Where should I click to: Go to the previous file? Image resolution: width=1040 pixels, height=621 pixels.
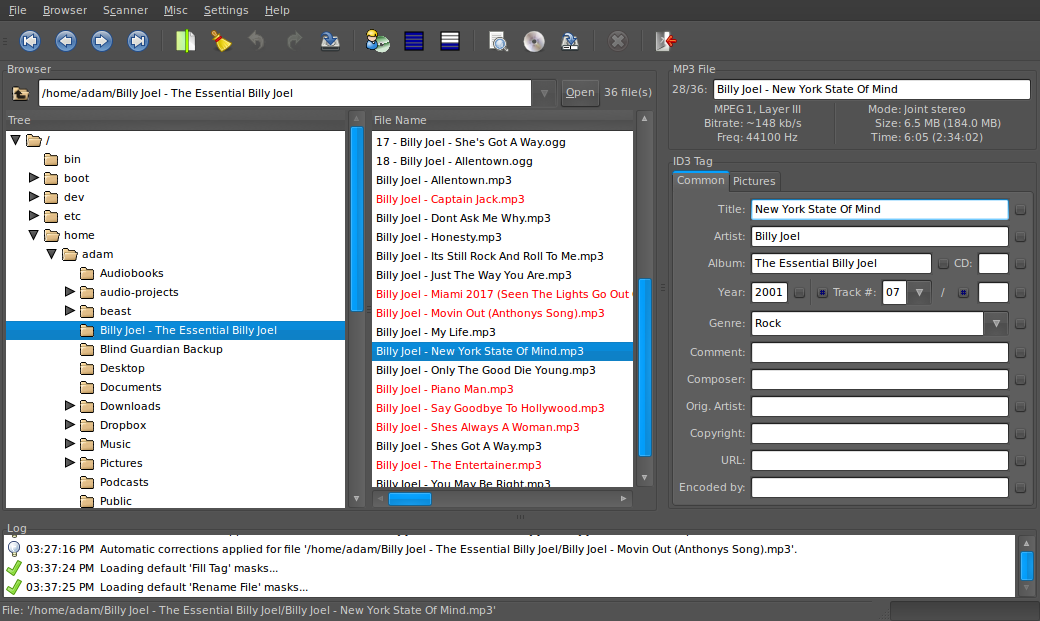pyautogui.click(x=66, y=41)
